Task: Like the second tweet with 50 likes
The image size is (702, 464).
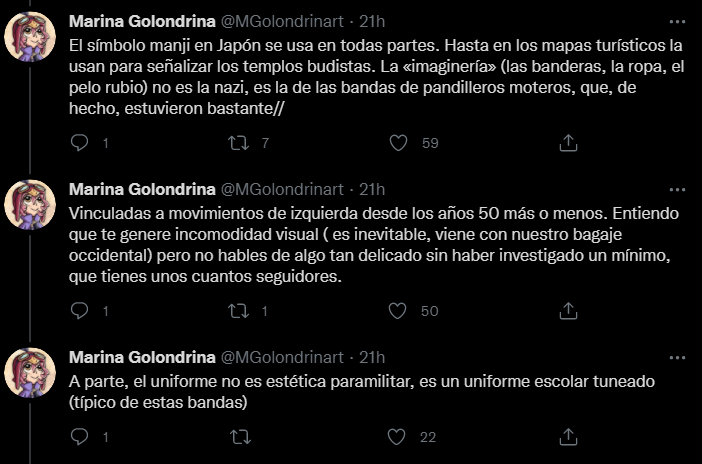Action: pos(398,311)
